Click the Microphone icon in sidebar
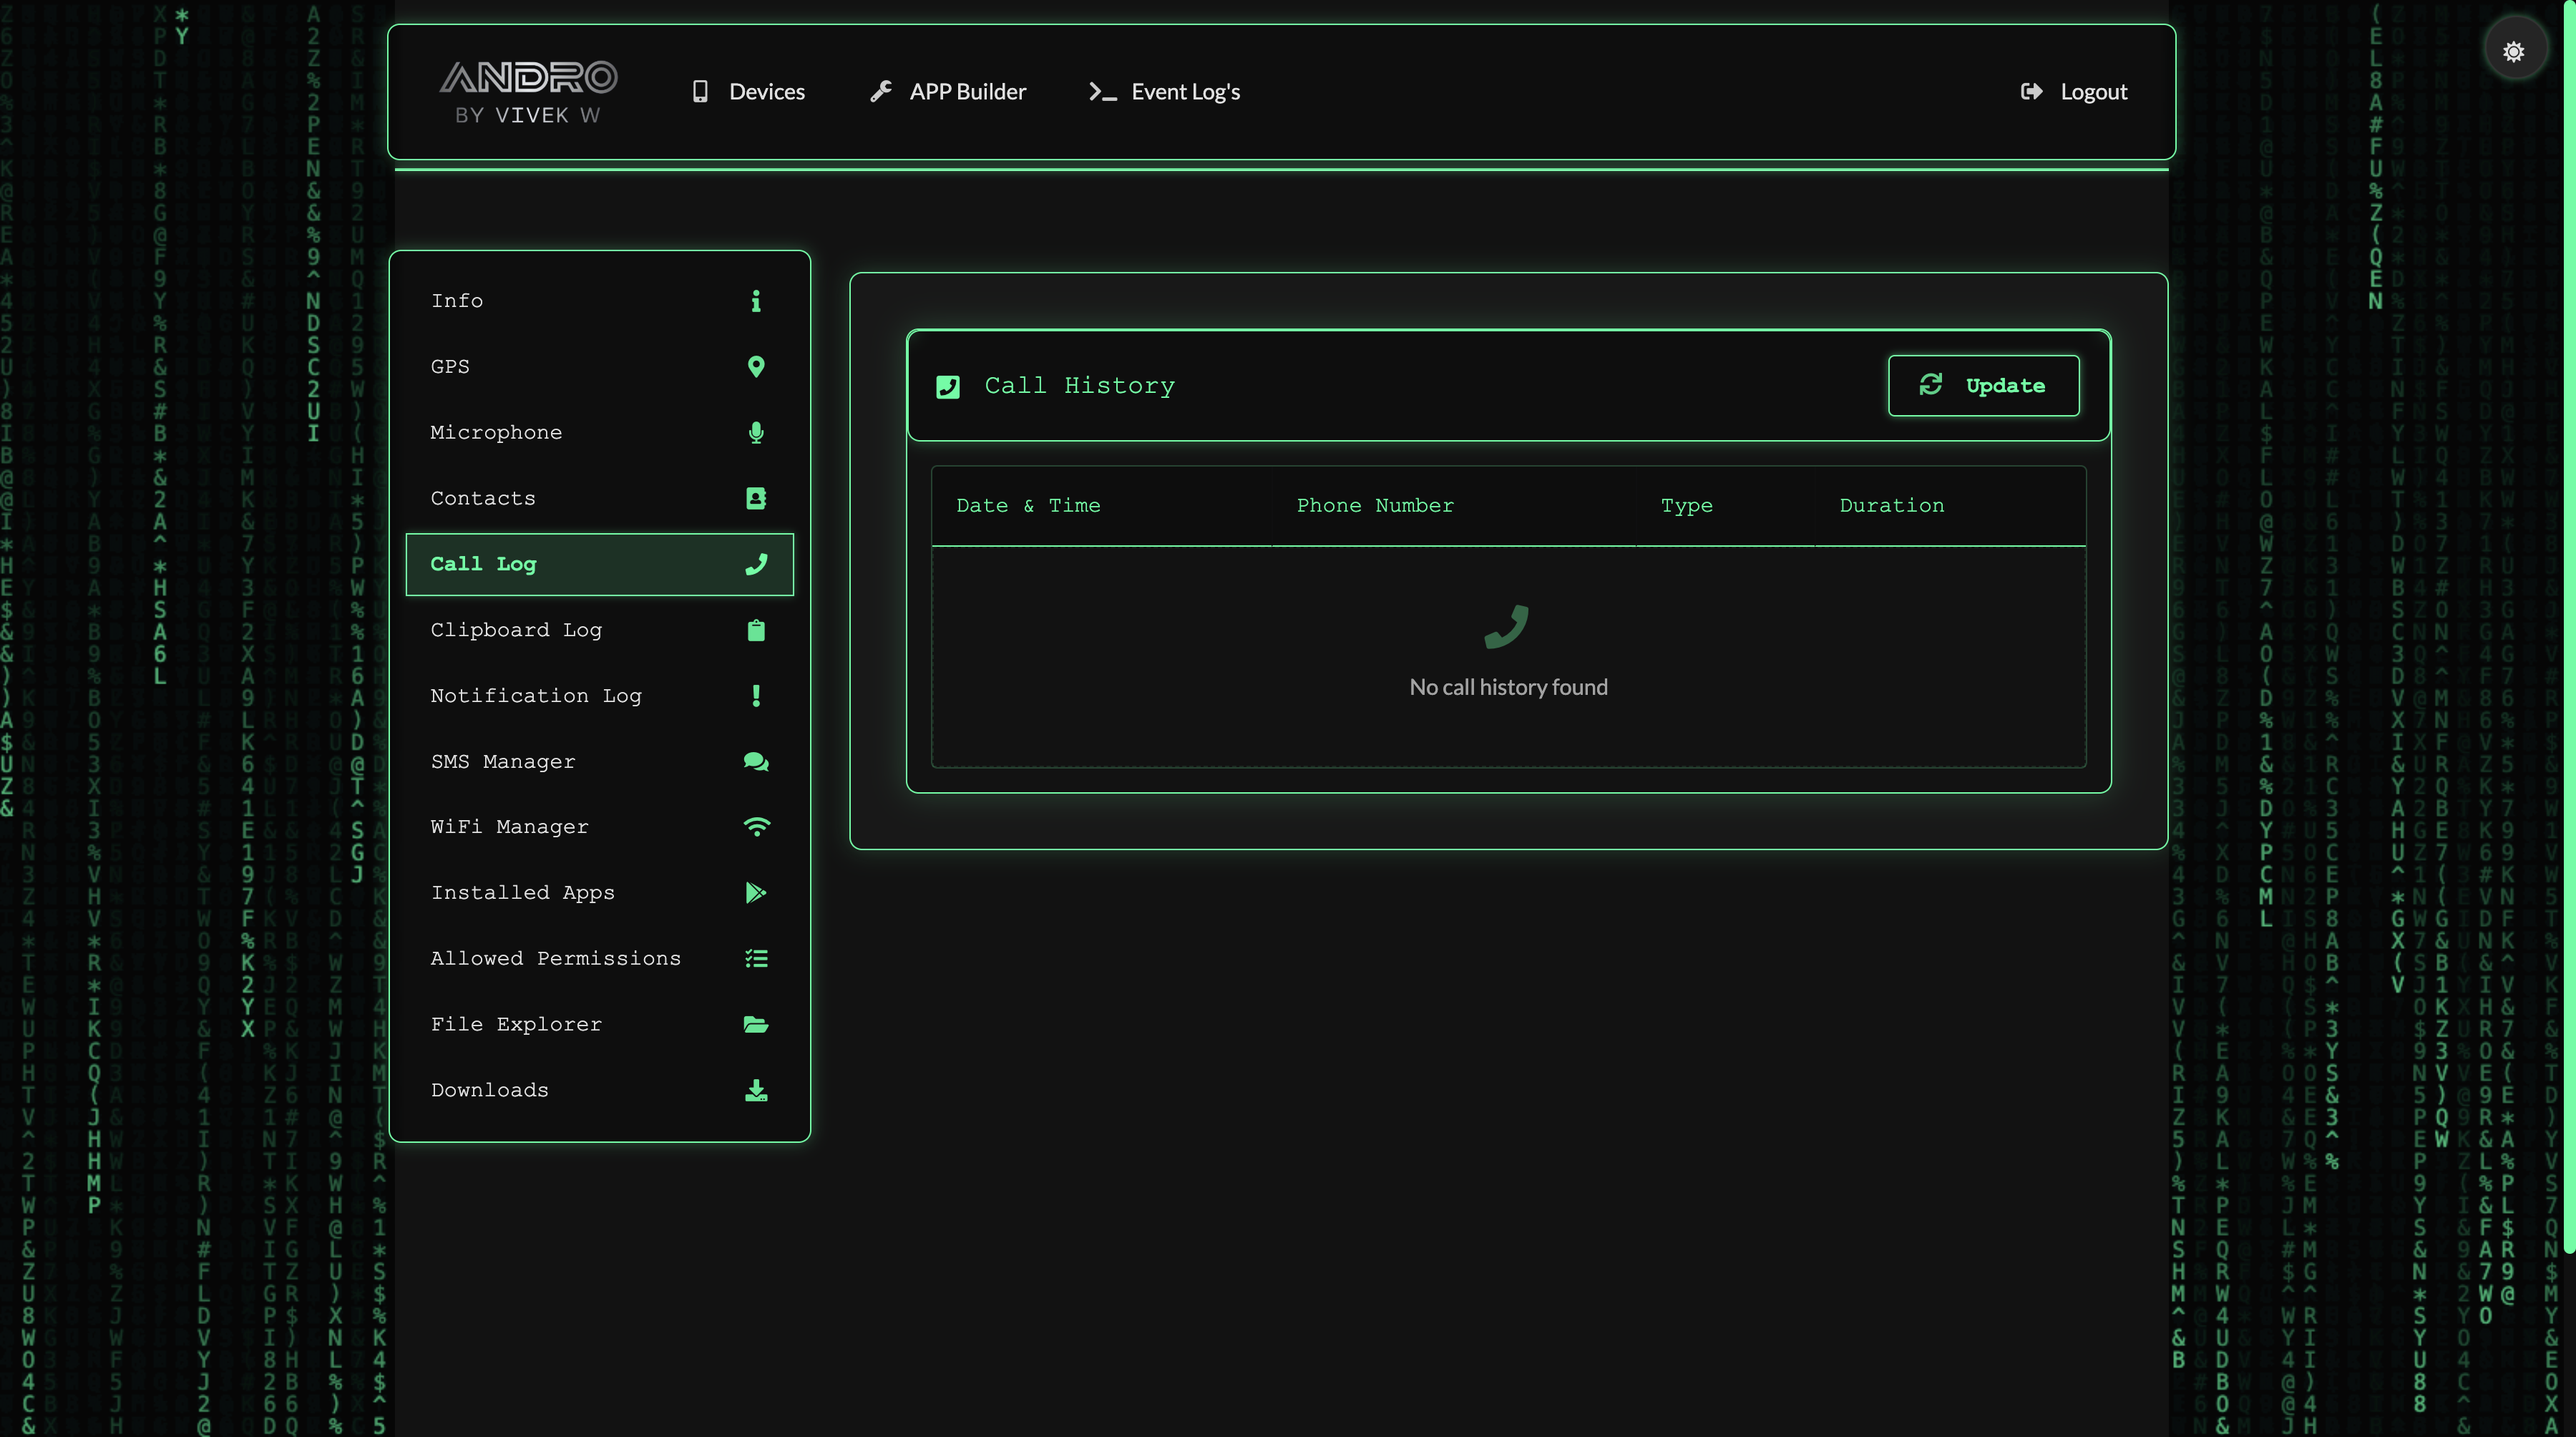 756,432
